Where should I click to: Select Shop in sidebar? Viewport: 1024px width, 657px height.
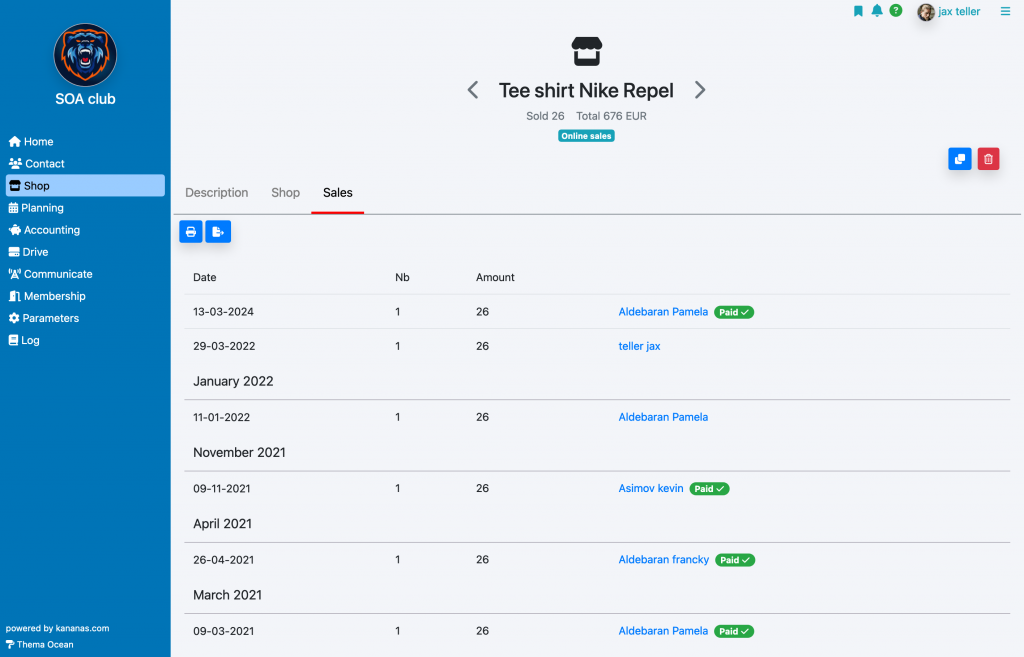[x=85, y=185]
